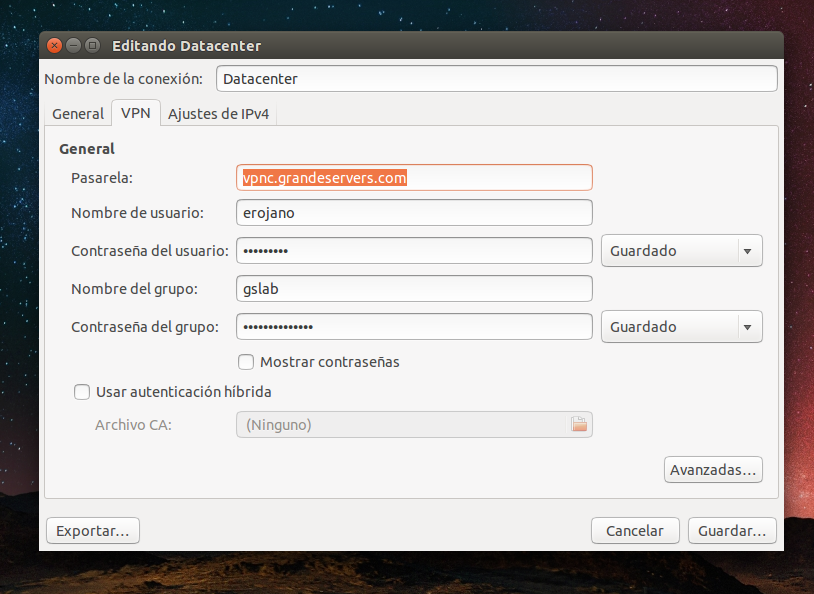
Task: Click the Exportar... button
Action: (x=93, y=531)
